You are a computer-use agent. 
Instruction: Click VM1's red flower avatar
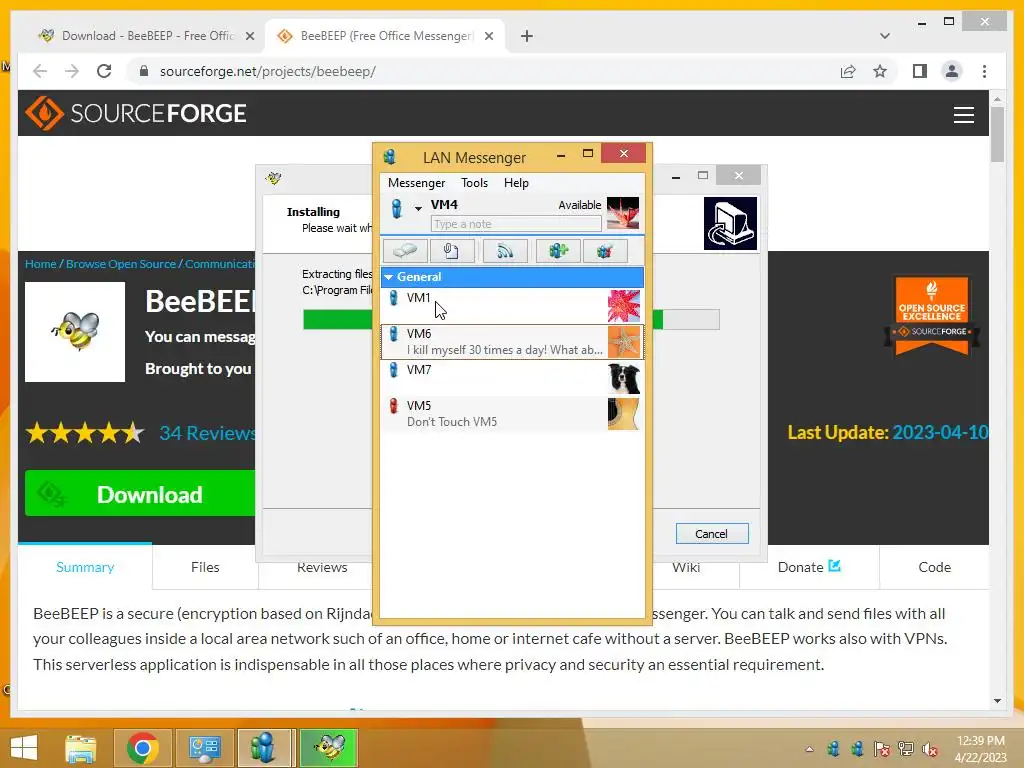[624, 306]
